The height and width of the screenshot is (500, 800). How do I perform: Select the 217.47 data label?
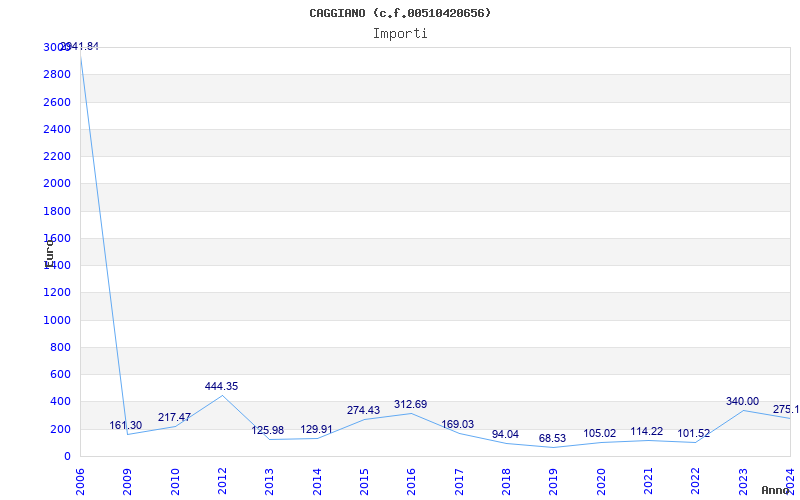pyautogui.click(x=174, y=417)
